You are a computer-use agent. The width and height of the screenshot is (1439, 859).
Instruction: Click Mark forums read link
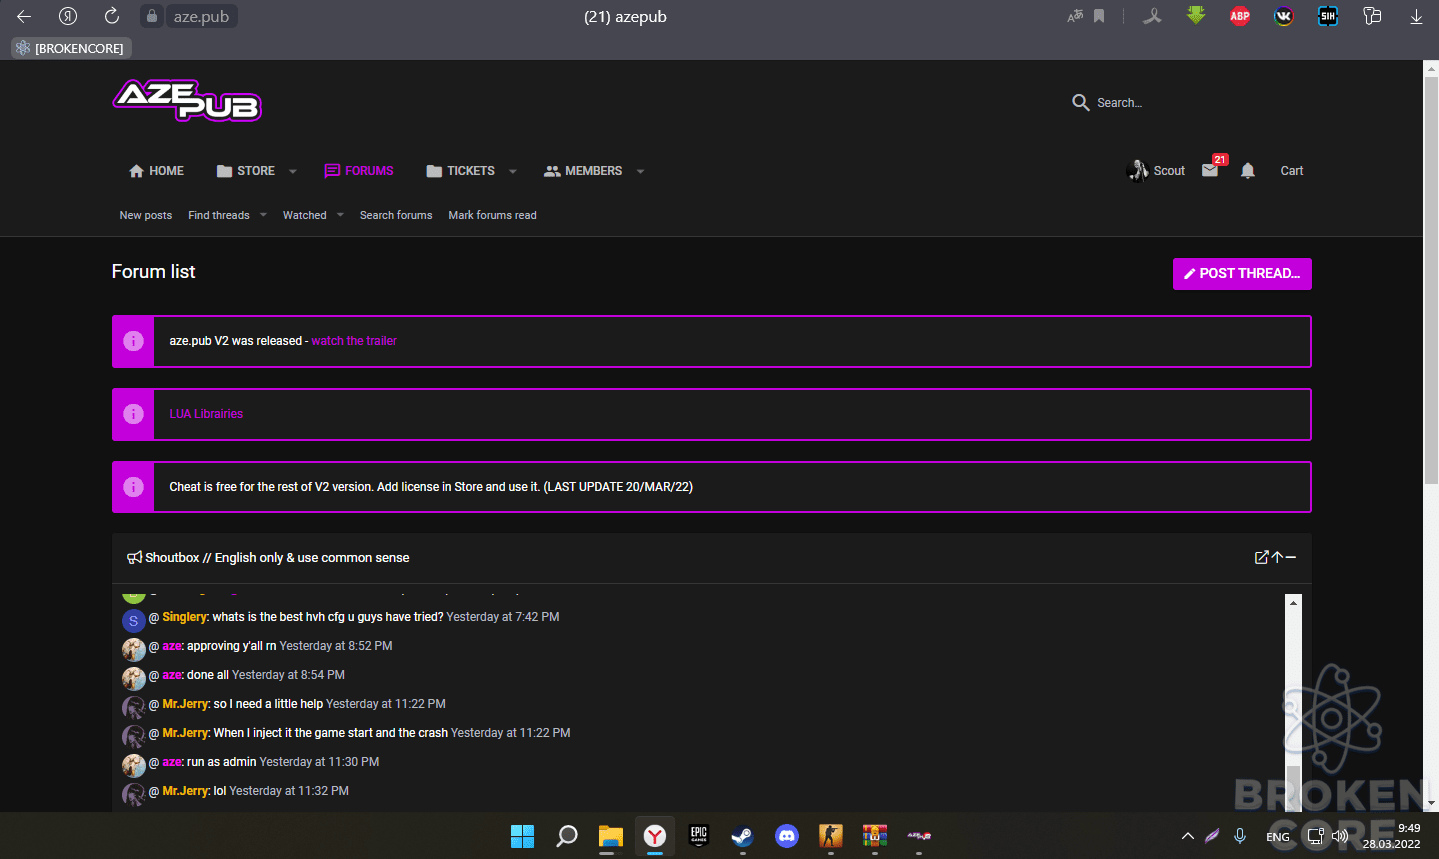click(x=492, y=215)
